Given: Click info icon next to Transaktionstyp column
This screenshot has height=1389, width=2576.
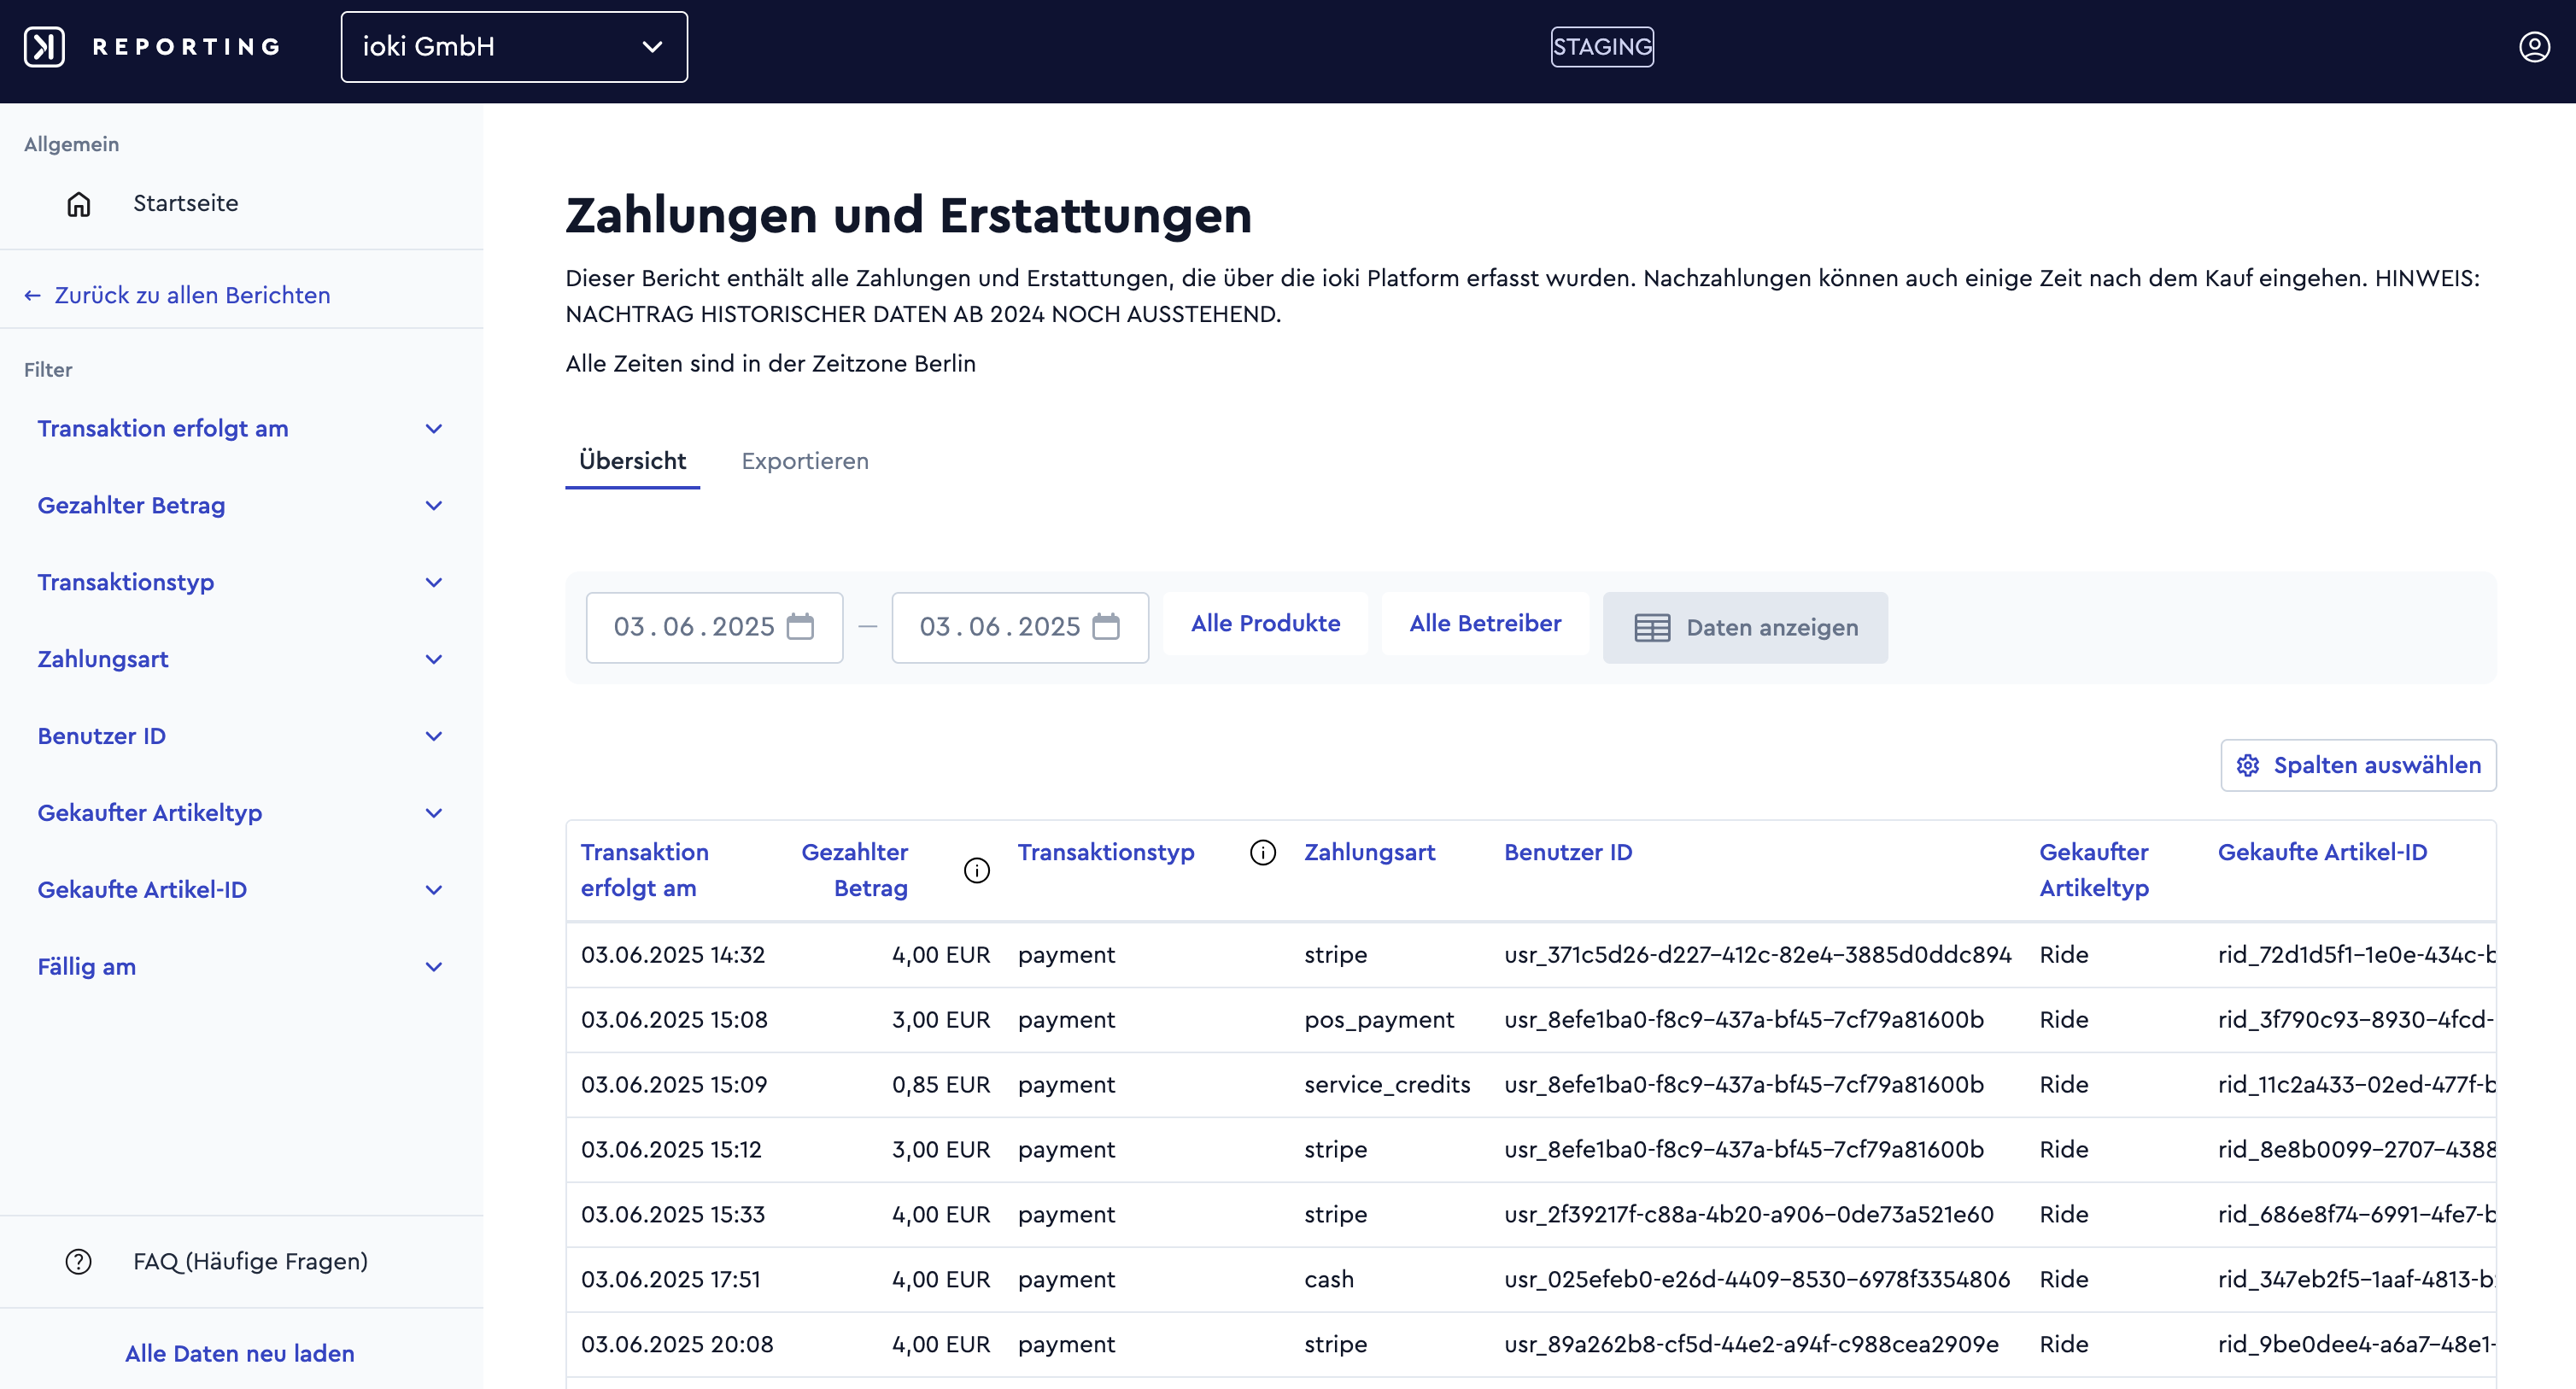Looking at the screenshot, I should point(1263,853).
